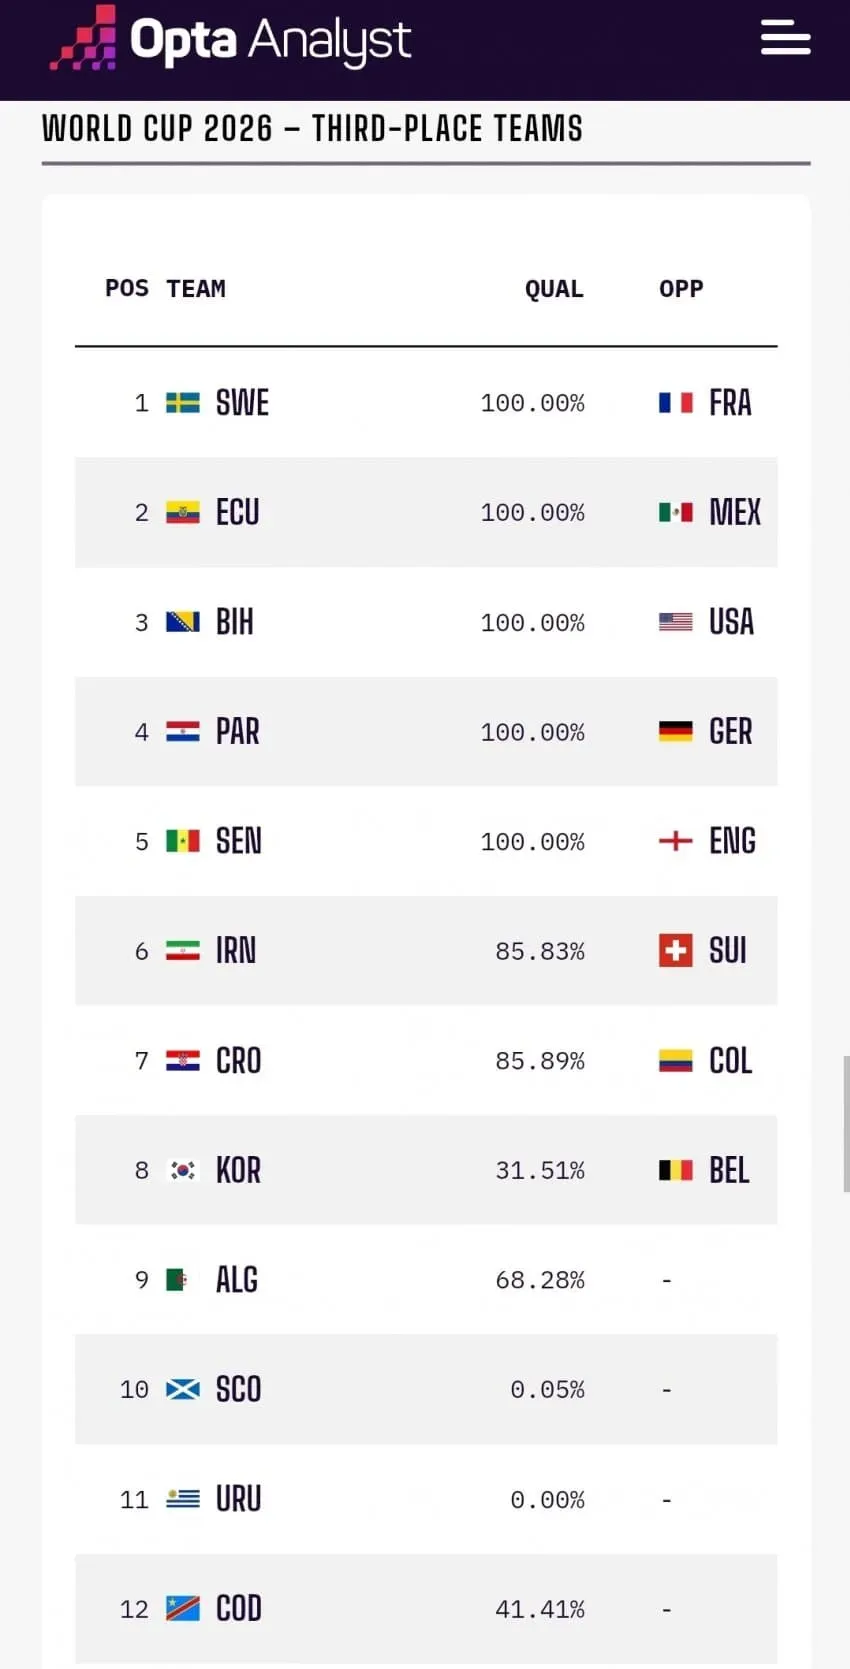The width and height of the screenshot is (850, 1669).
Task: Click the TEAM column header
Action: coord(196,289)
